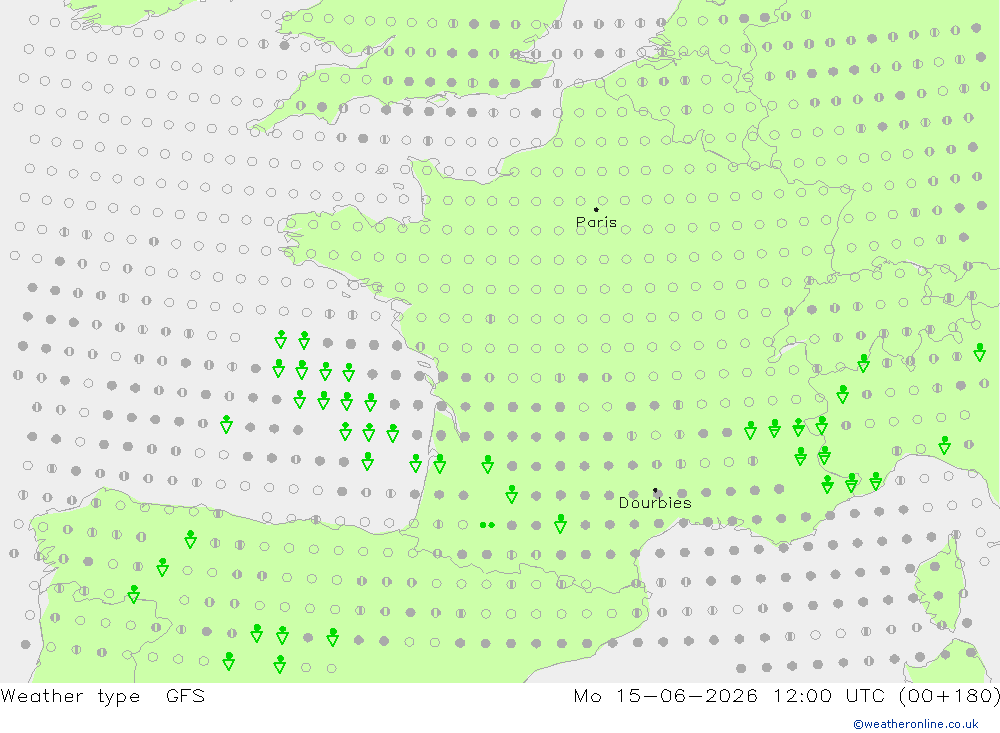The image size is (1000, 733).
Task: Click the green double-dot drizzle symbol
Action: [487, 525]
